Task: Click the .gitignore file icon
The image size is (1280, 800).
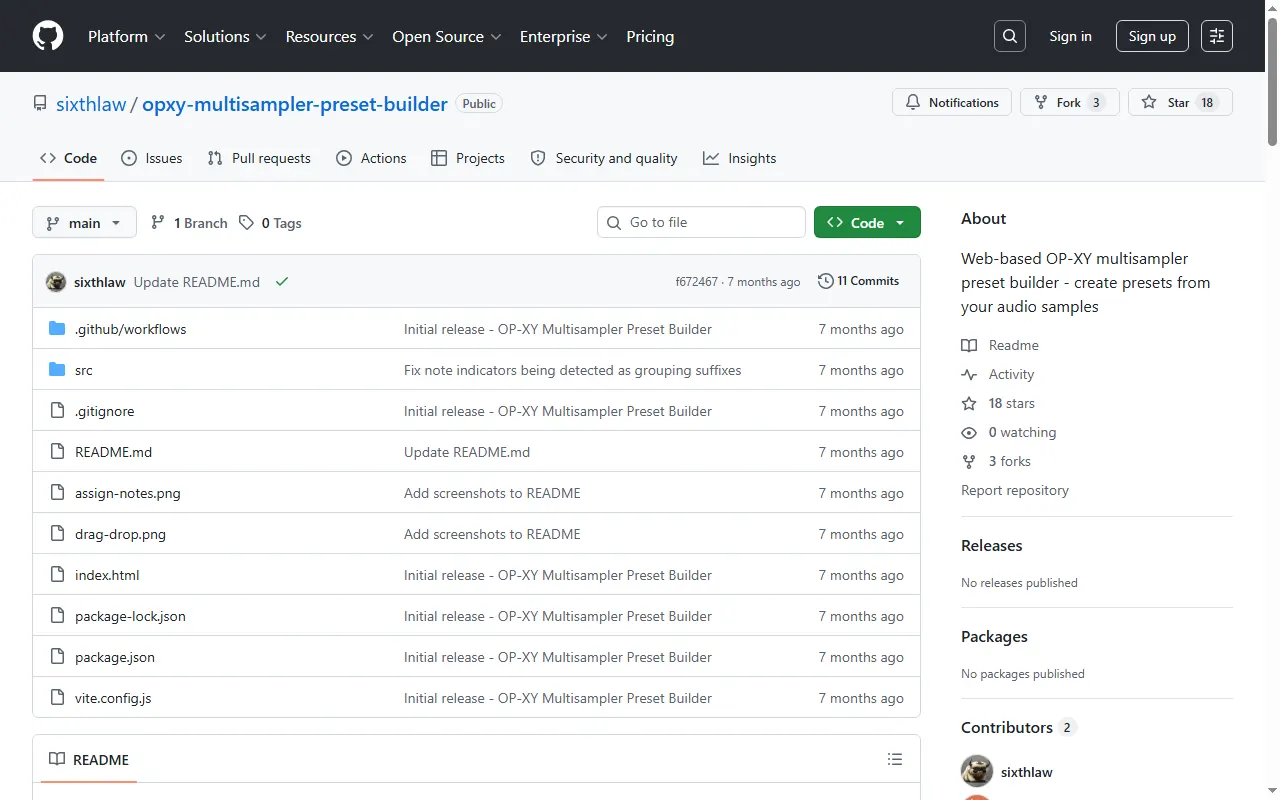Action: pyautogui.click(x=57, y=411)
